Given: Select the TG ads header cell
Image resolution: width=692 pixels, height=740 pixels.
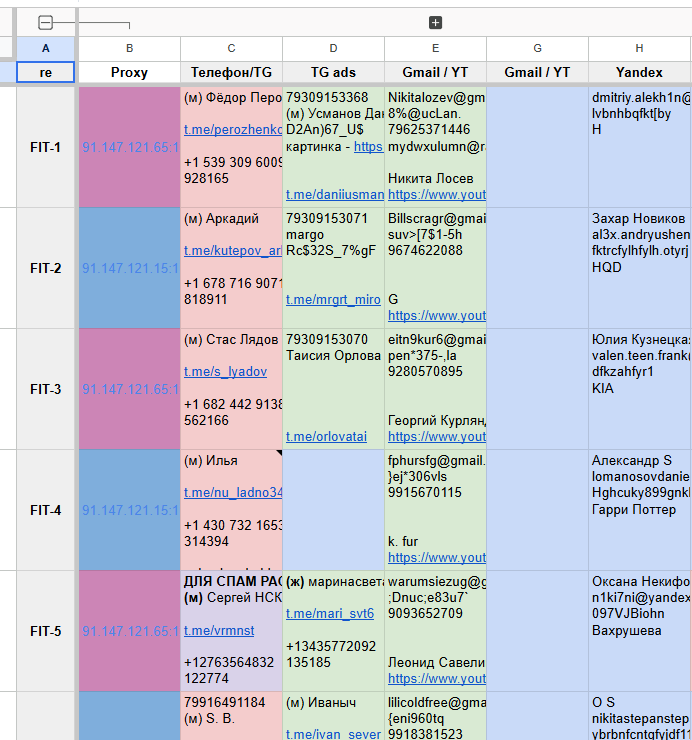Looking at the screenshot, I should [333, 72].
